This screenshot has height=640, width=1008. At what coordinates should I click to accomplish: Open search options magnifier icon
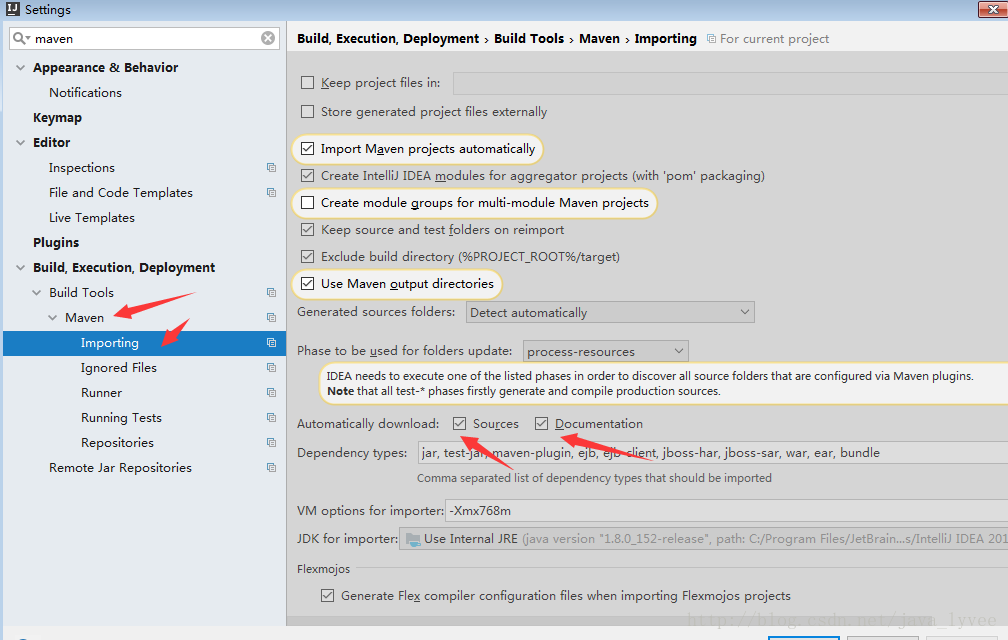click(21, 39)
